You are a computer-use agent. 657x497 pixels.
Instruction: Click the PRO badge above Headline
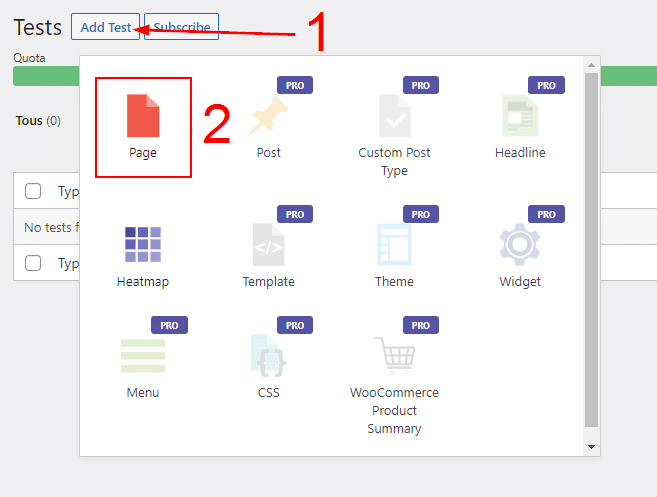(546, 86)
